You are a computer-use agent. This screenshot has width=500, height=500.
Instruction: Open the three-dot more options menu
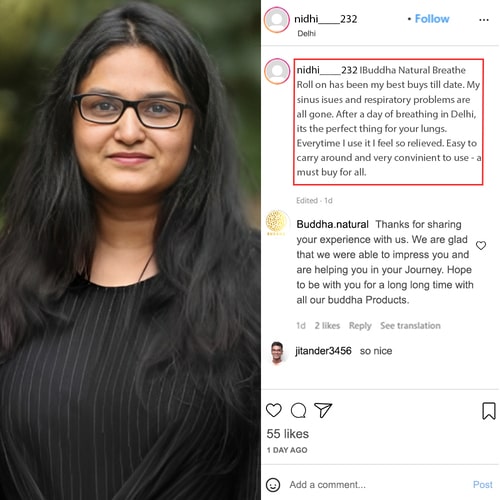(484, 20)
